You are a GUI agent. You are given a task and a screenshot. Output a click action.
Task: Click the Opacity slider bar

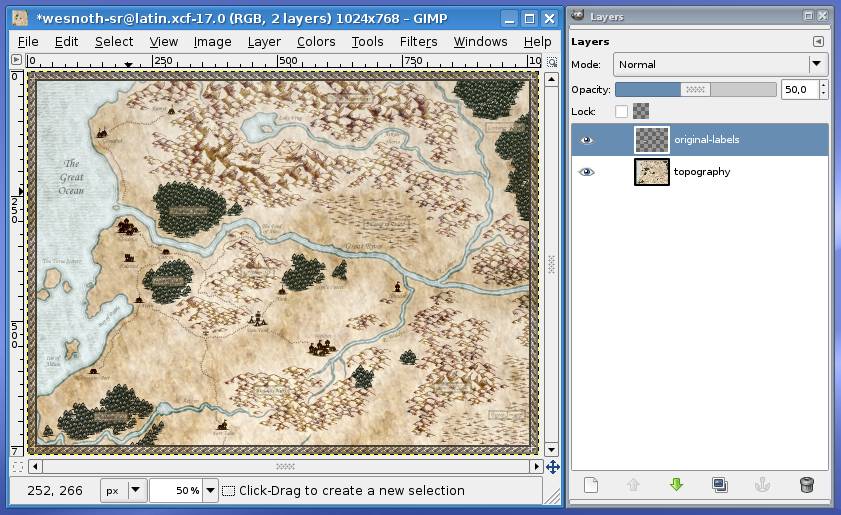[696, 90]
